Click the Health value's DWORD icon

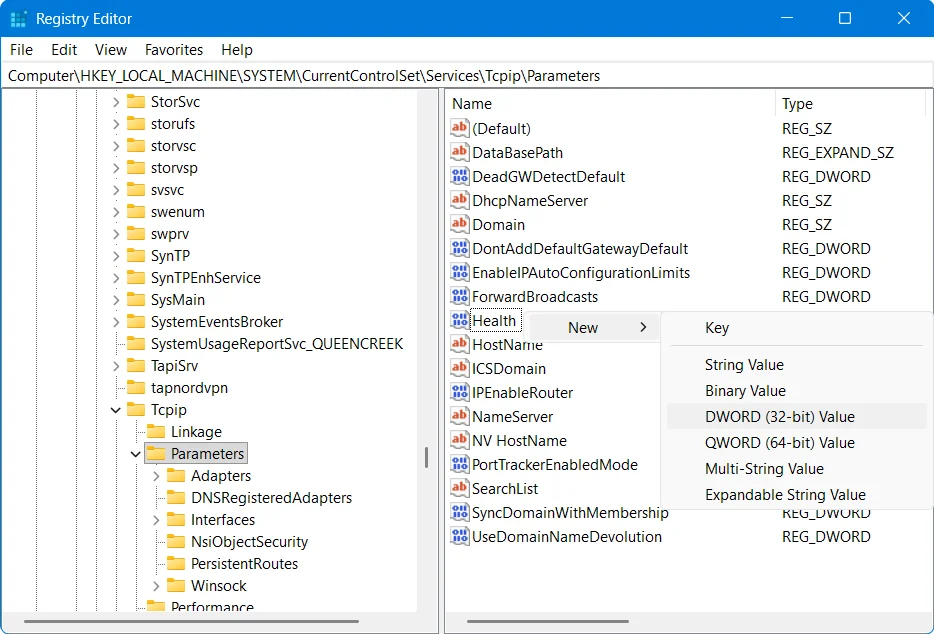click(x=459, y=321)
